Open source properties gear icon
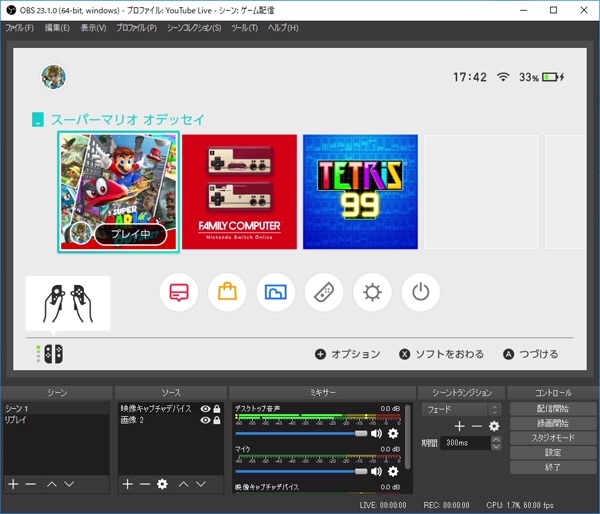Image resolution: width=600 pixels, height=514 pixels. pos(162,484)
